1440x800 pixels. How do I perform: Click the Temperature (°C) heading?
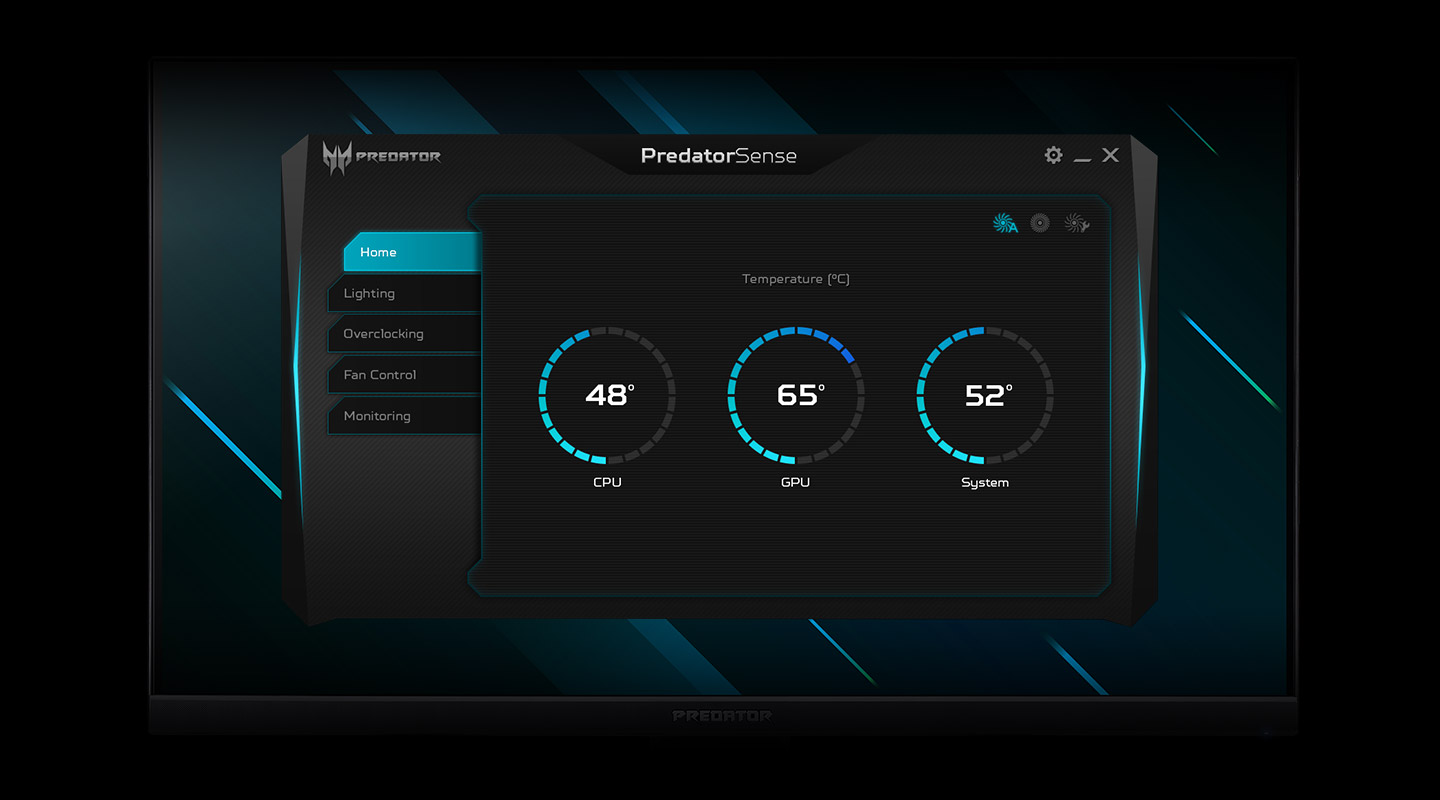(796, 279)
